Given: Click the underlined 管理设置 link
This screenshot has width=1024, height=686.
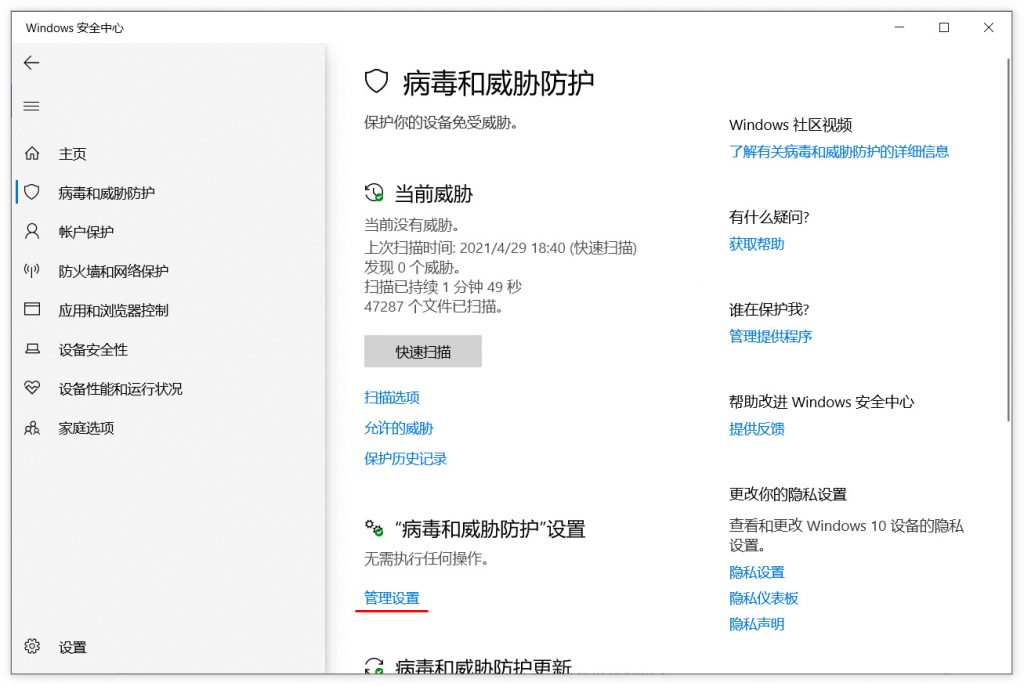Looking at the screenshot, I should coord(392,598).
